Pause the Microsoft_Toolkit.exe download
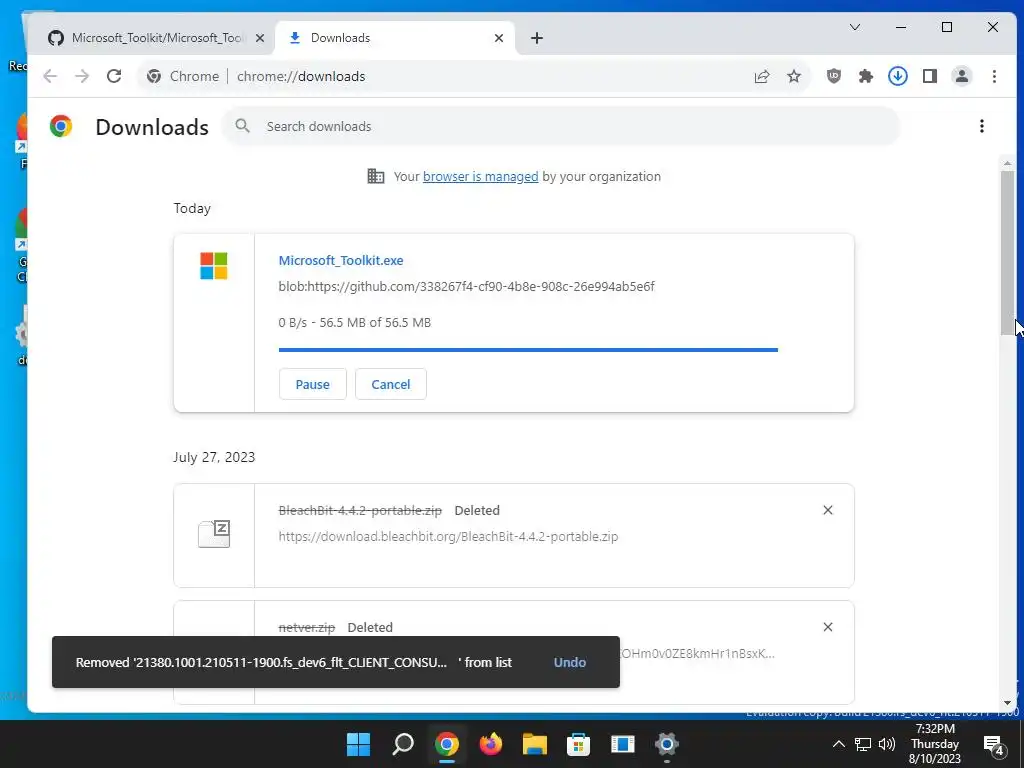The height and width of the screenshot is (768, 1024). pos(312,384)
